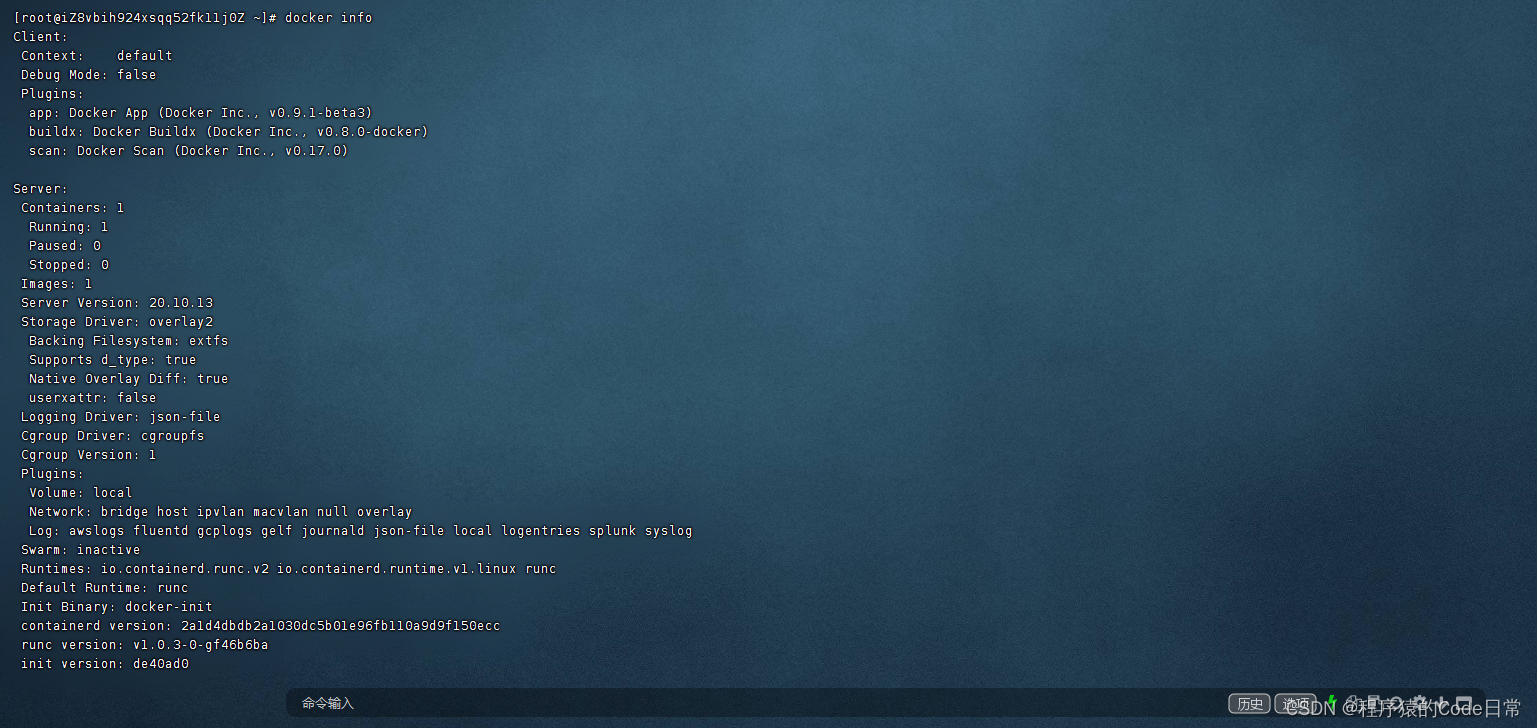Click the 'Images: 1' line
Screen dimensions: 1537x728
click(57, 284)
